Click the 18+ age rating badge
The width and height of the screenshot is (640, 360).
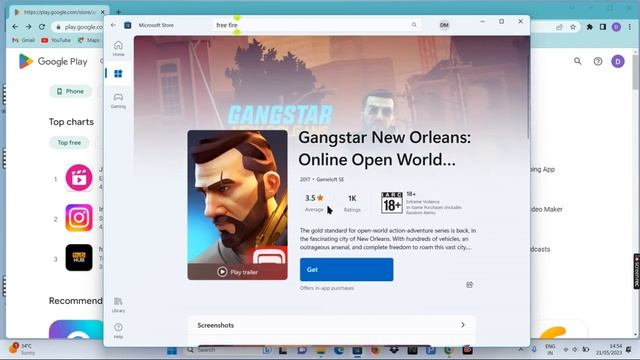pyautogui.click(x=391, y=203)
